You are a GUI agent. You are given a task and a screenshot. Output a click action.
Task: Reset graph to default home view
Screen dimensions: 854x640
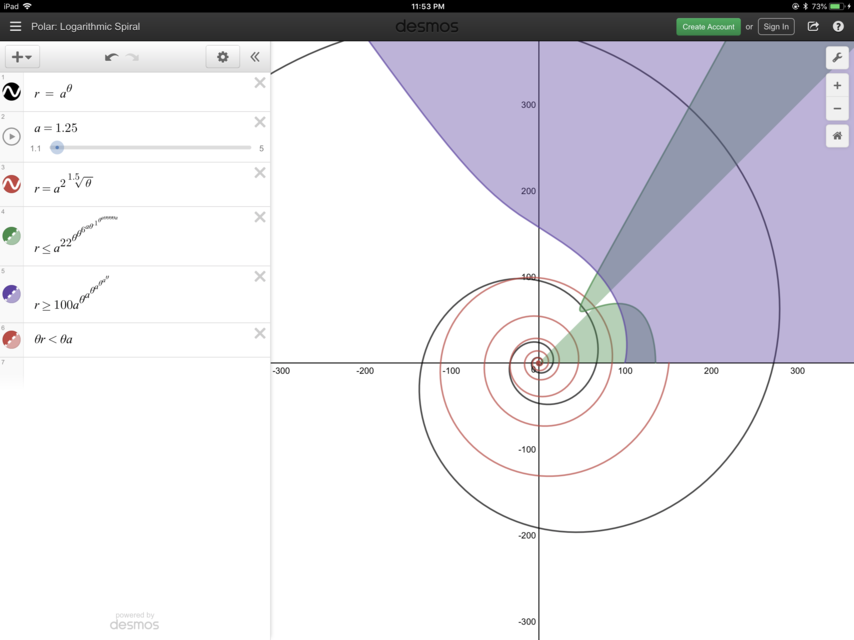coord(837,136)
